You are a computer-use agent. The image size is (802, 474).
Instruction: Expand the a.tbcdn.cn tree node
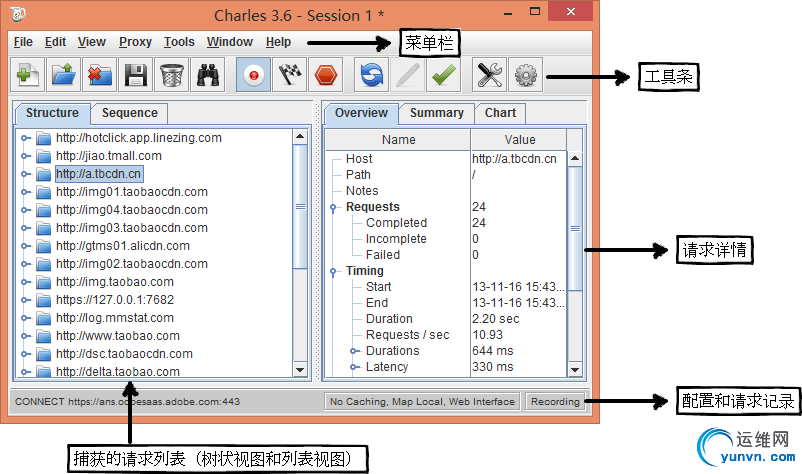pos(25,174)
